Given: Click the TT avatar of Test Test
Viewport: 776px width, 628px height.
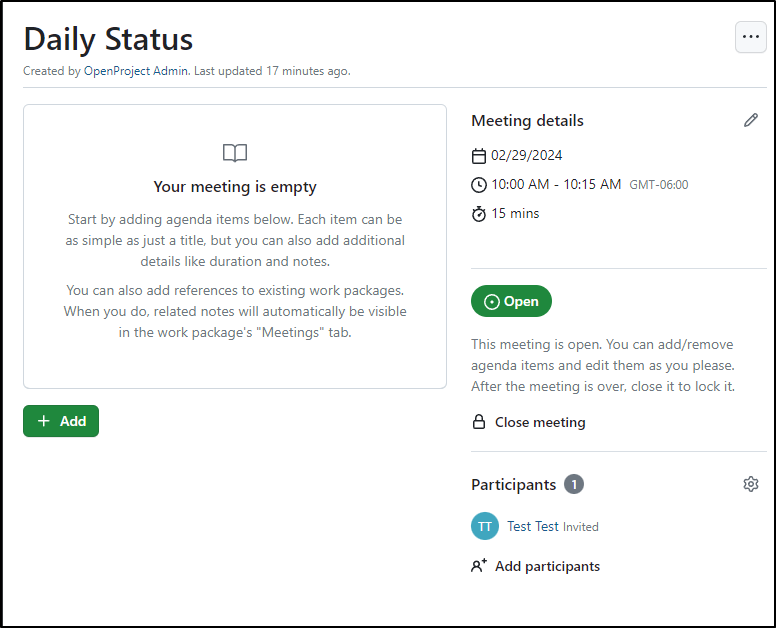Looking at the screenshot, I should 485,526.
